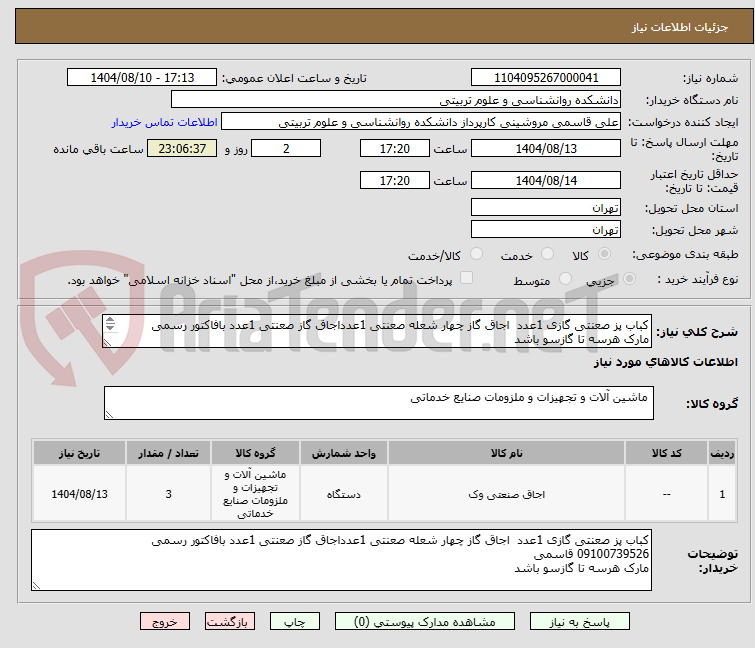The width and height of the screenshot is (755, 648).
Task: Toggle the اسناد خزانه اسلامی payment checkbox
Action: pyautogui.click(x=466, y=280)
